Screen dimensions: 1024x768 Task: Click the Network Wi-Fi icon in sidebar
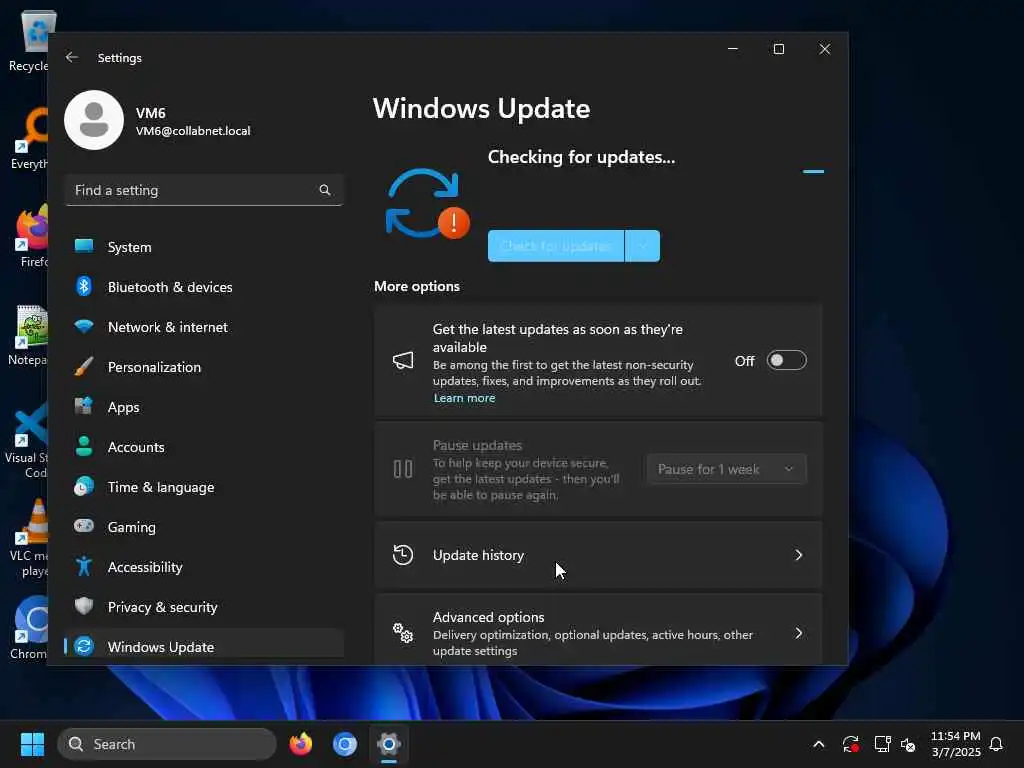click(84, 326)
